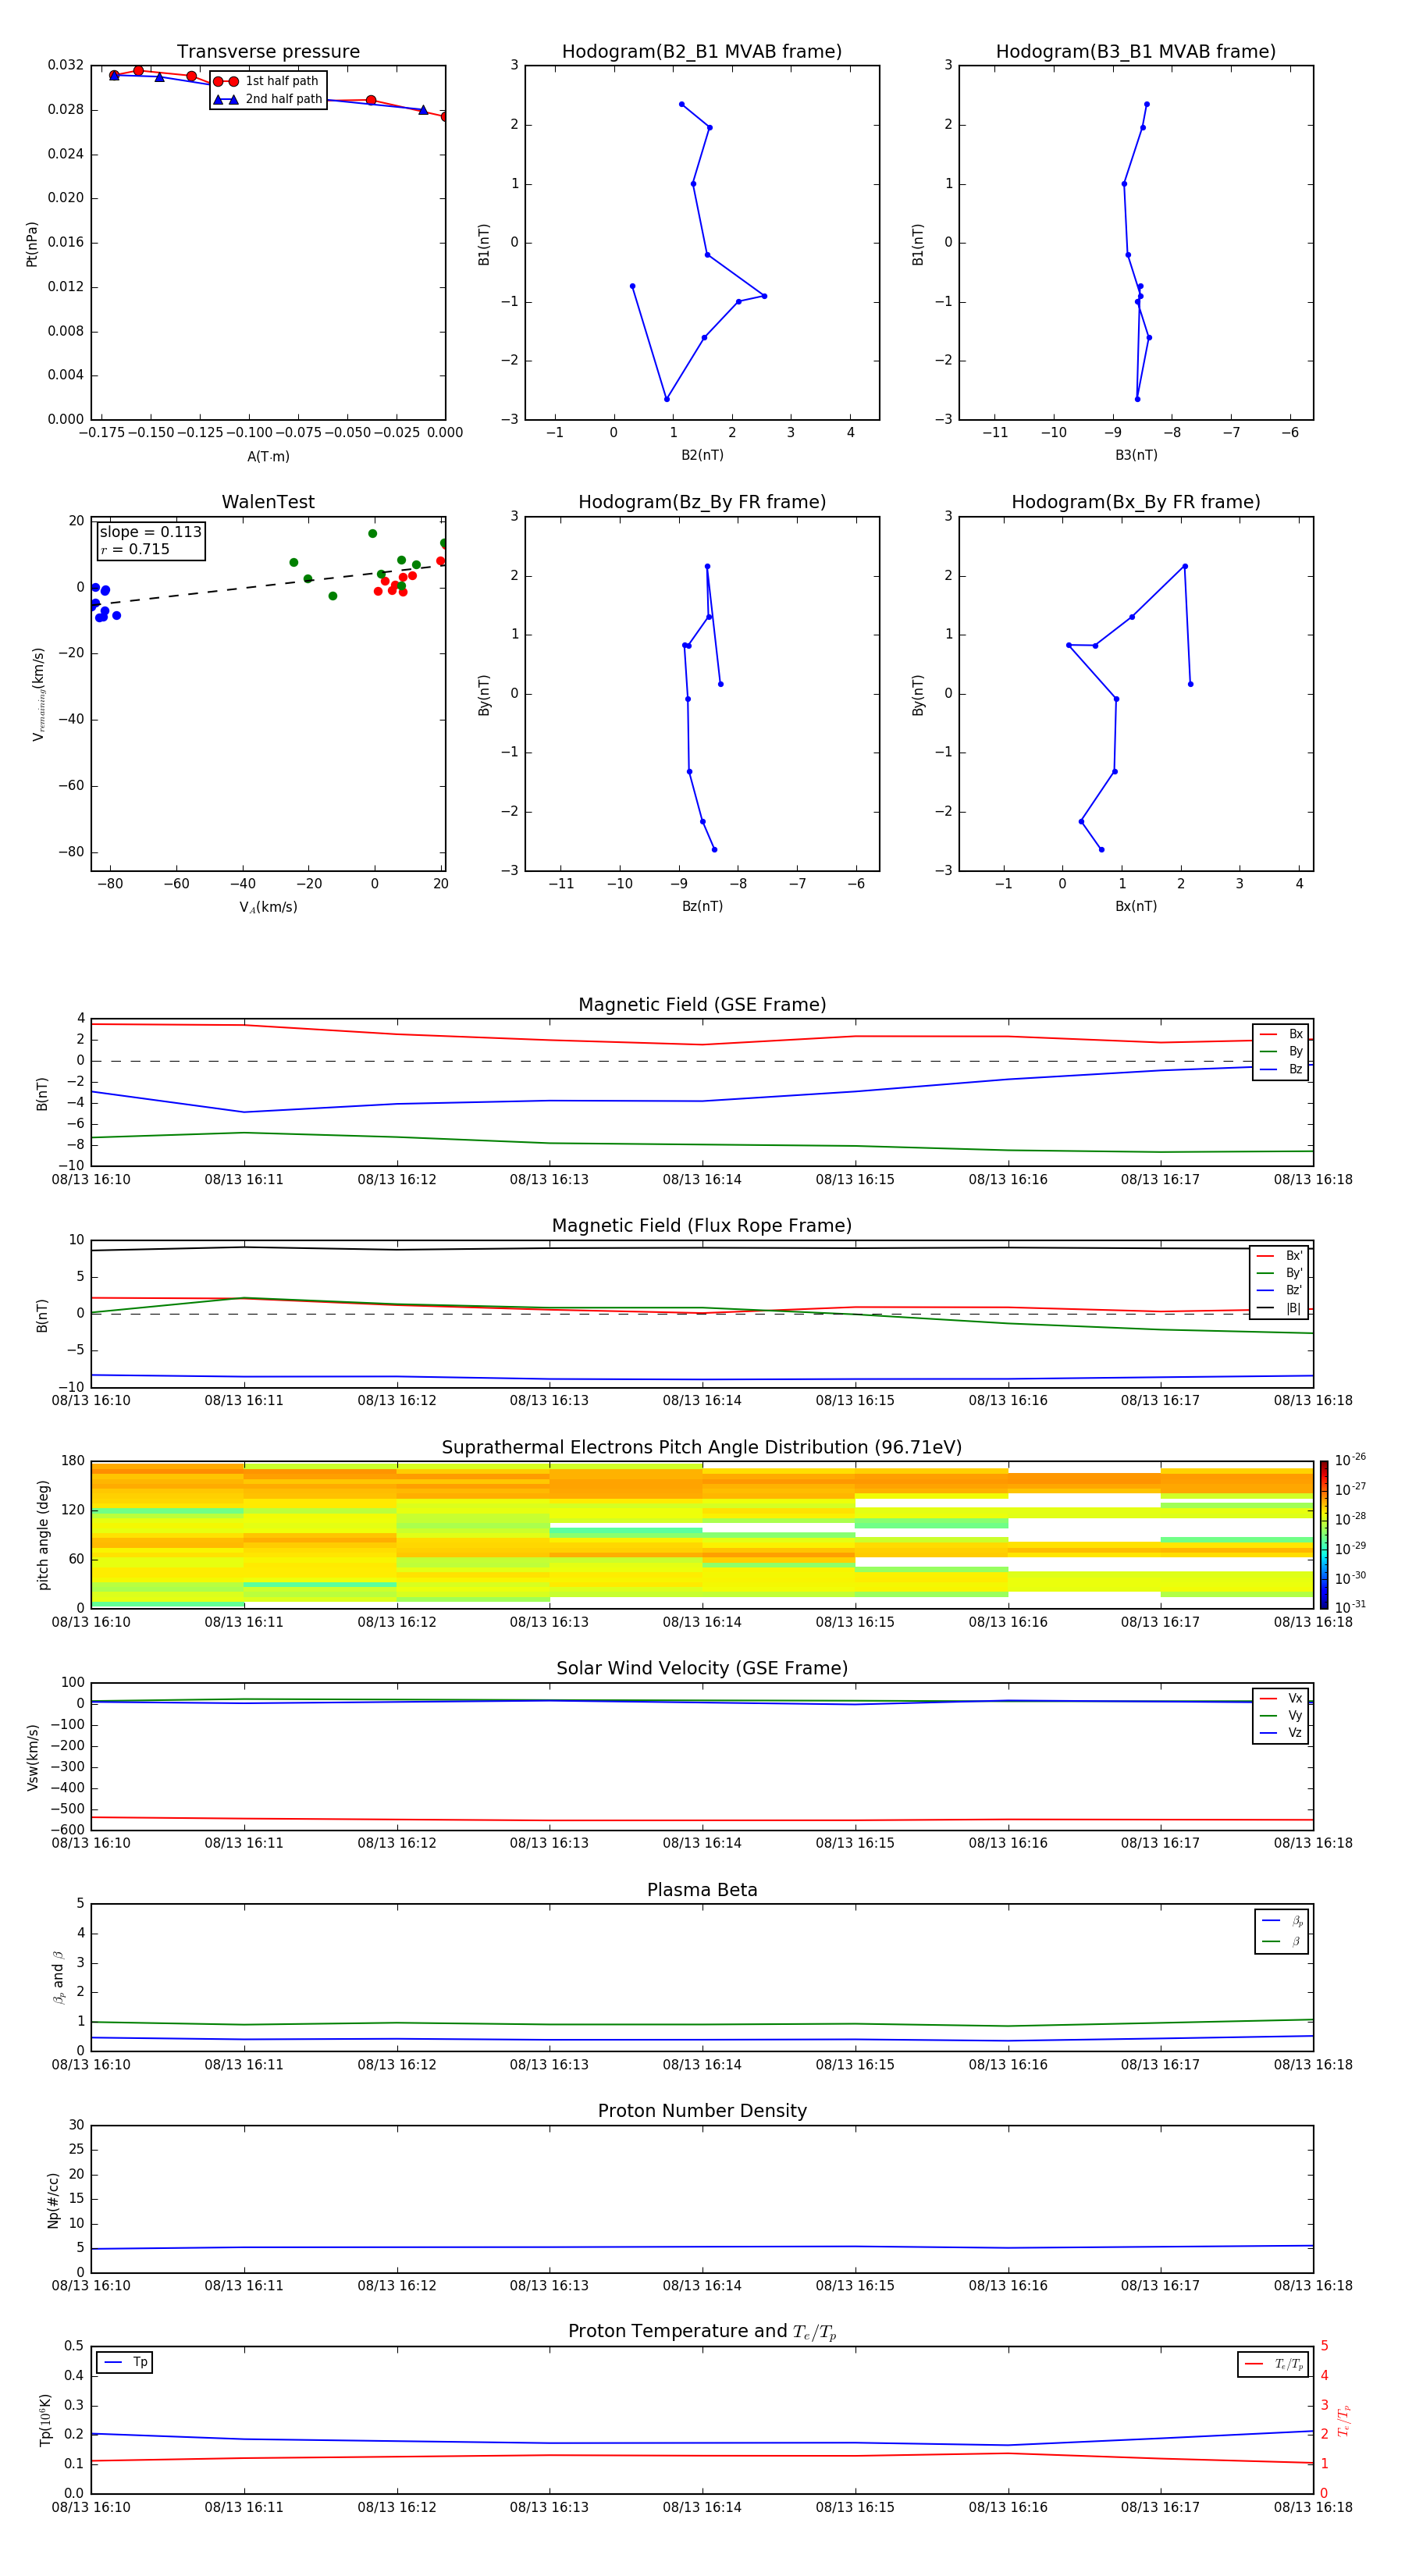Click the 'V_remaining(km/s)' y-axis label
The image size is (1405, 2576).
(x=38, y=694)
